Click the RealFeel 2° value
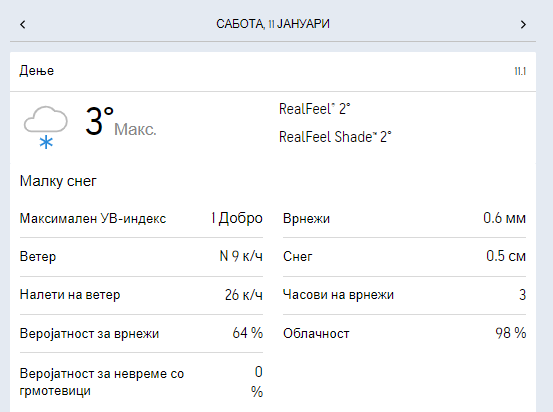The image size is (553, 412). [x=315, y=109]
